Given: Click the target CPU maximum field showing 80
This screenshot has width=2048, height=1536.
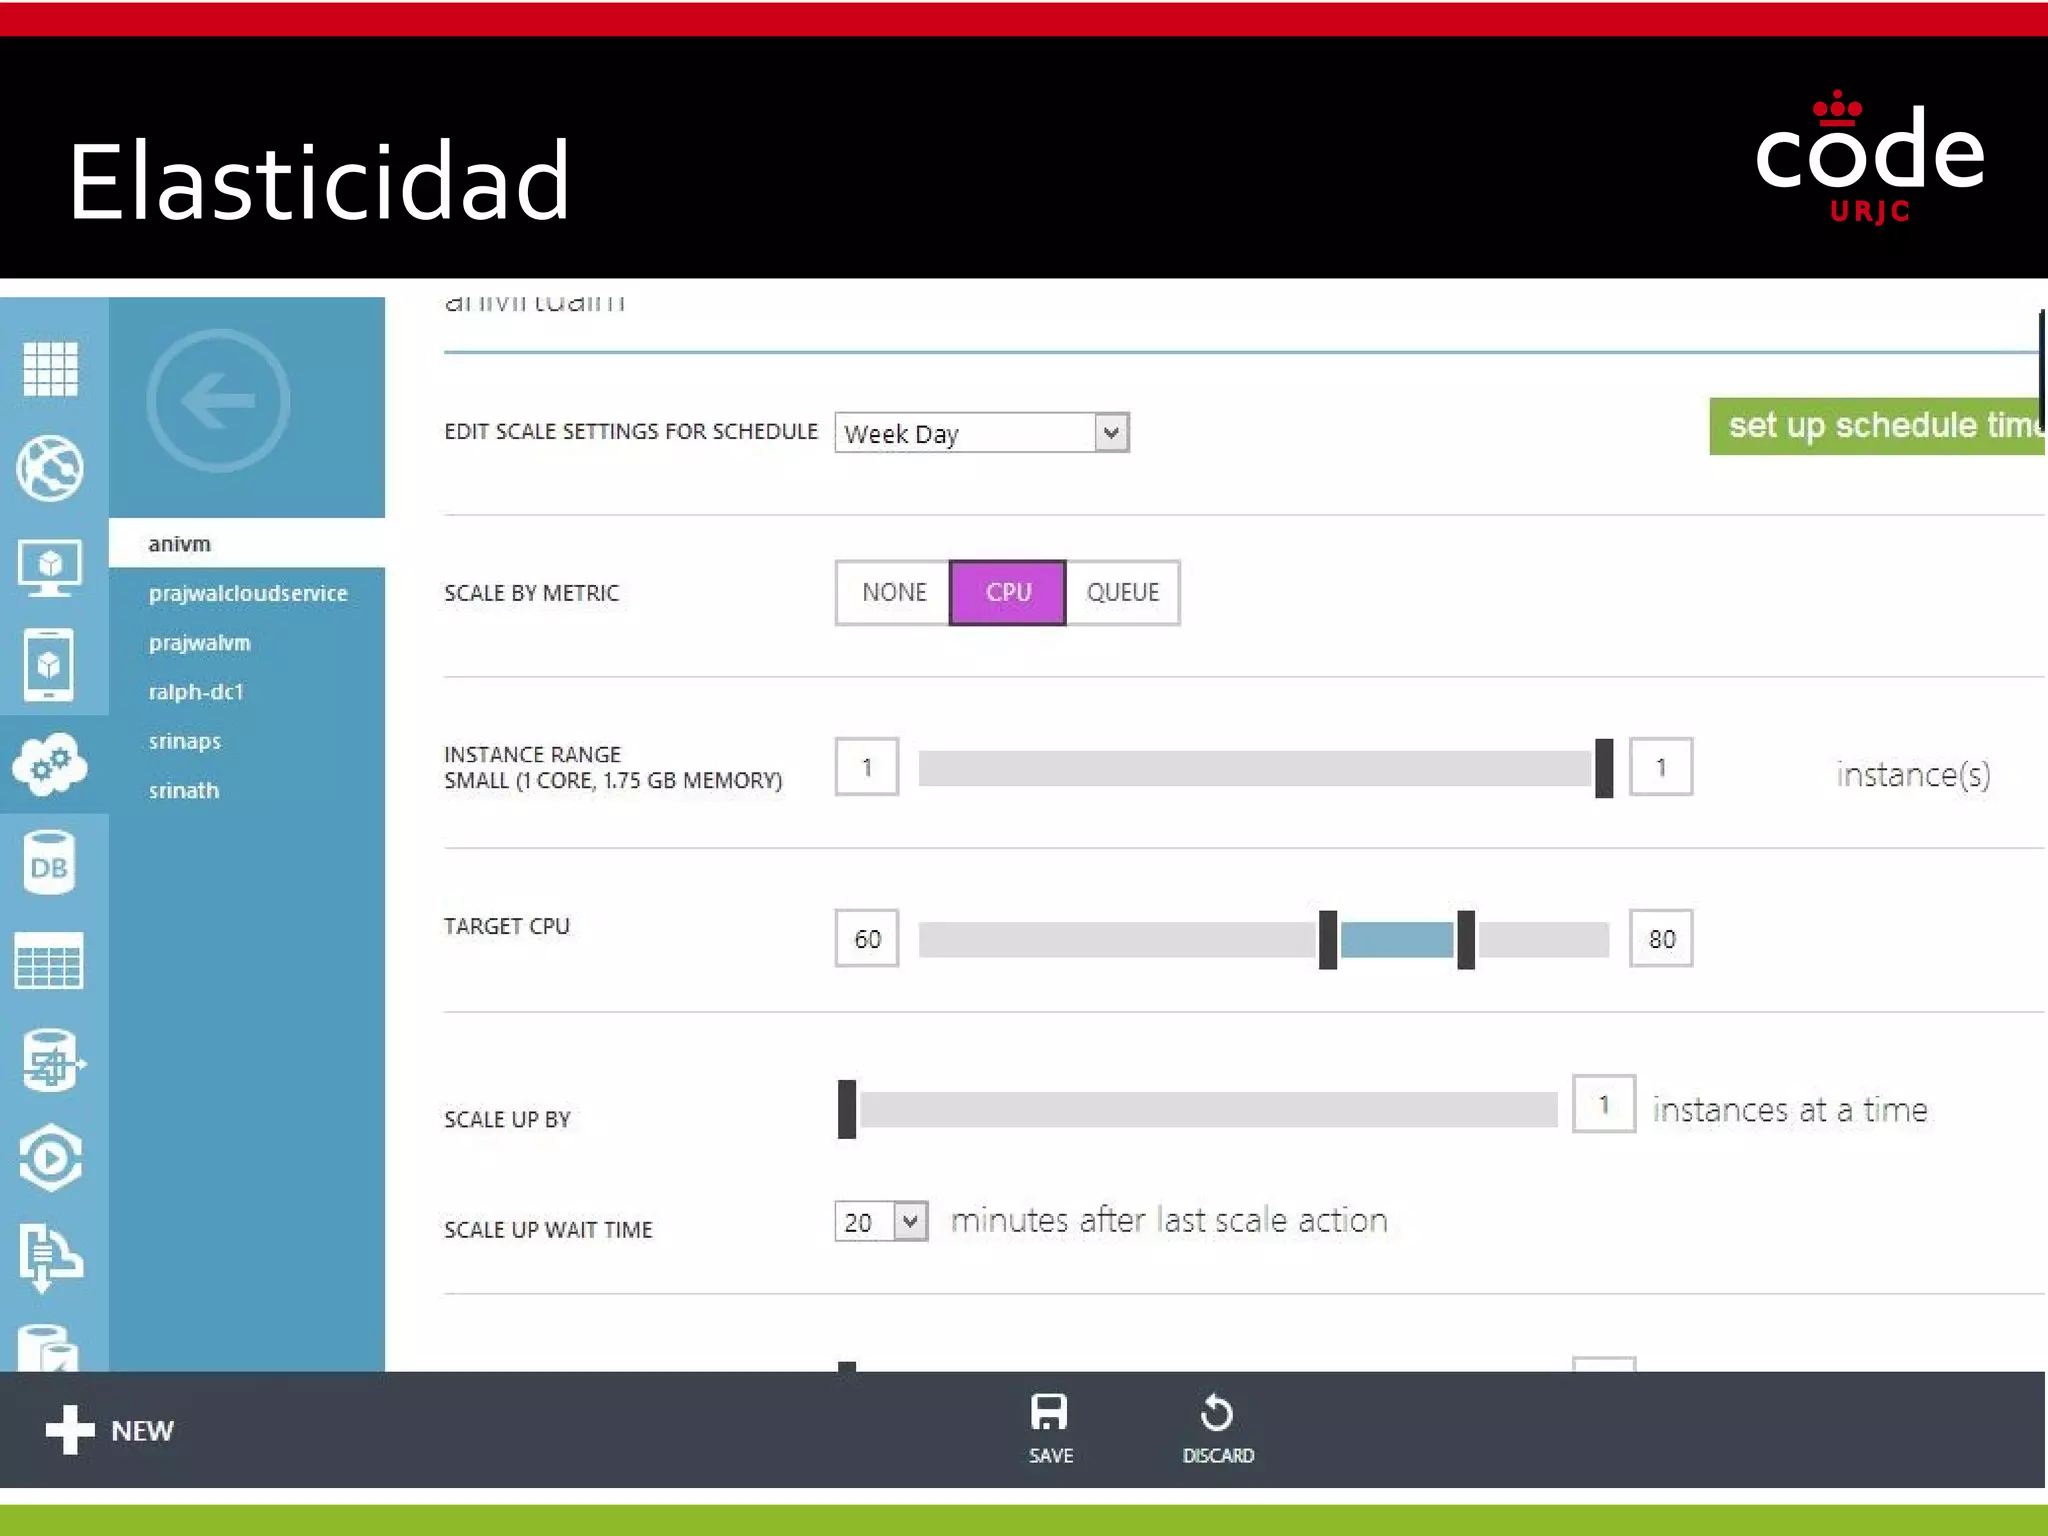Looking at the screenshot, I should [1661, 938].
